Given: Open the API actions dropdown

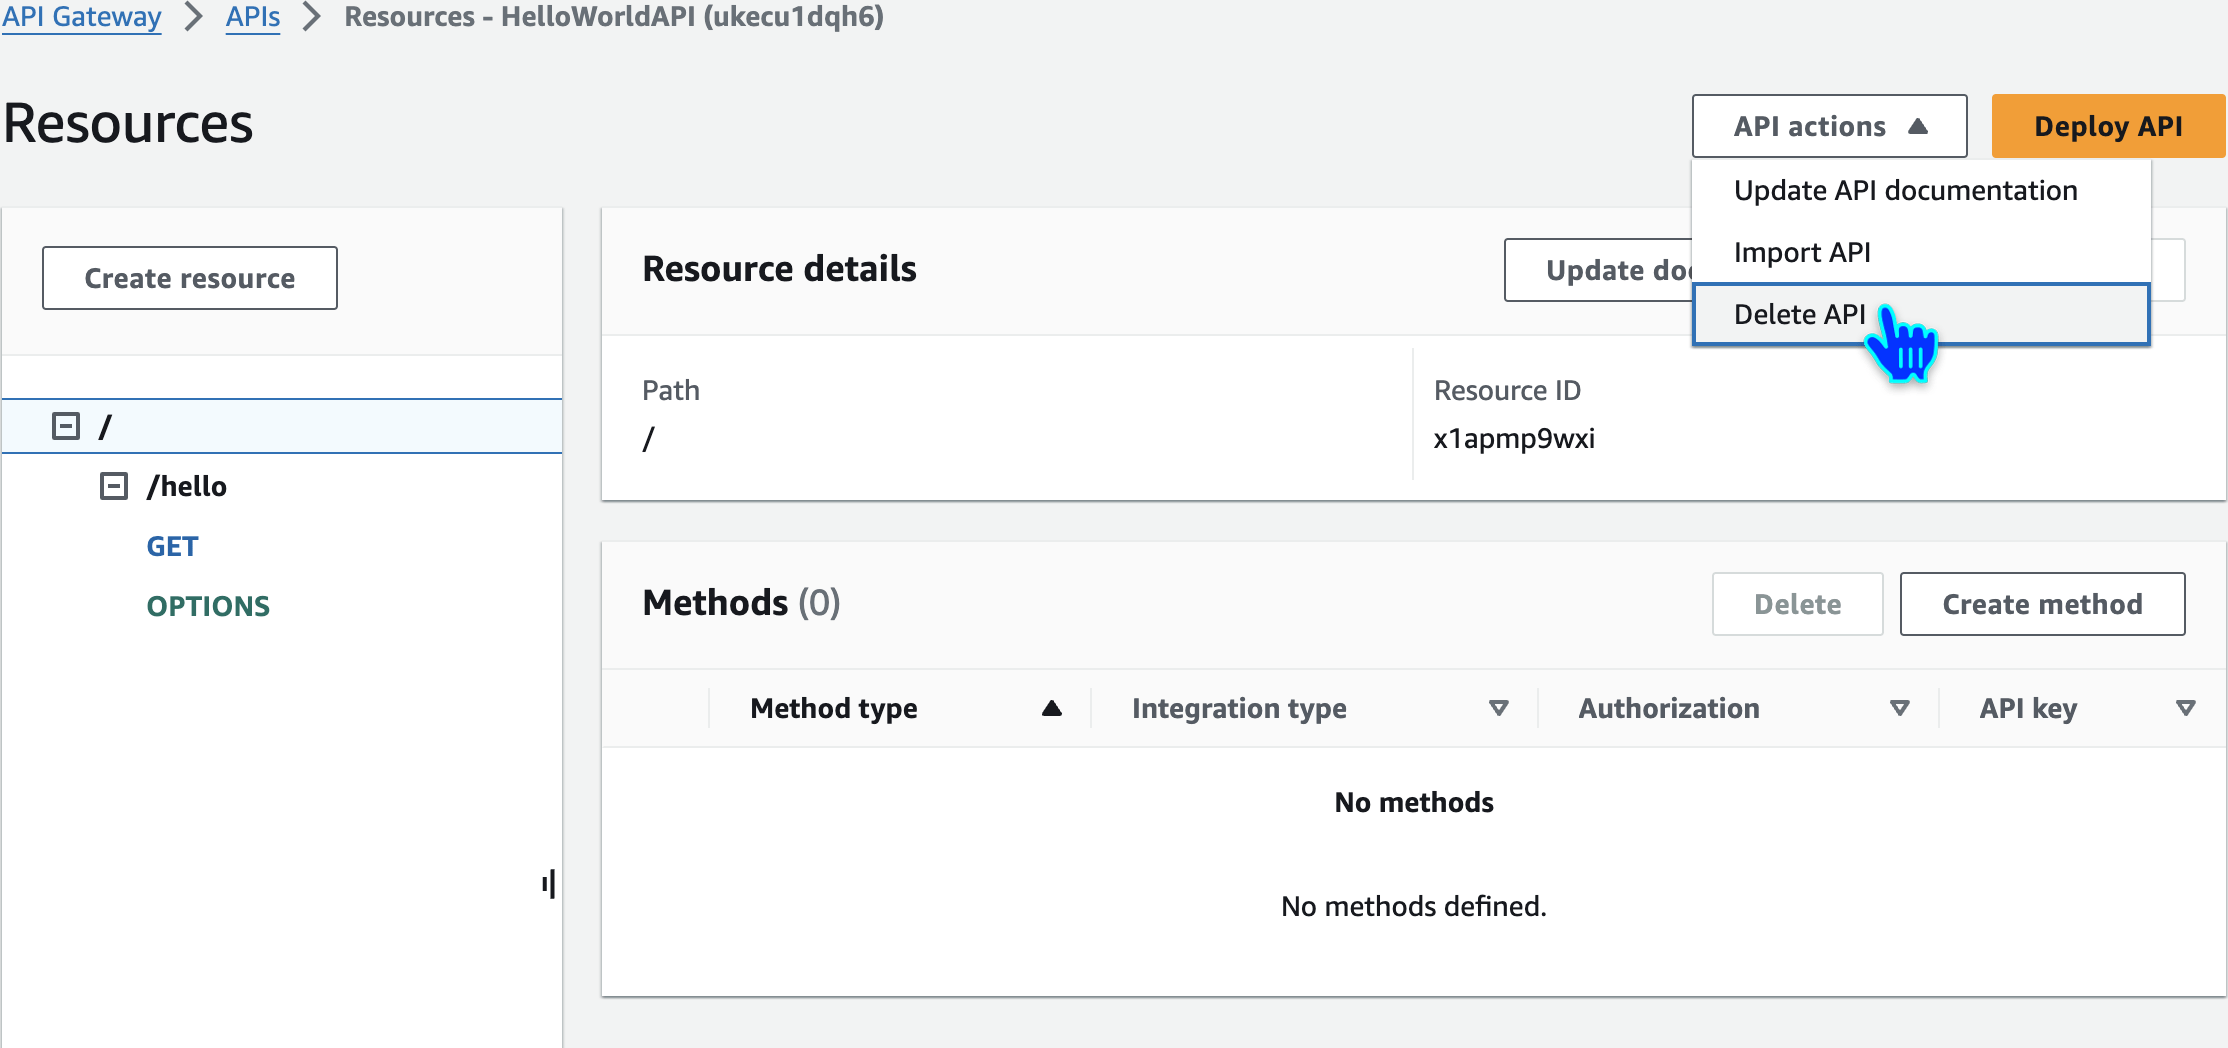Looking at the screenshot, I should point(1829,127).
